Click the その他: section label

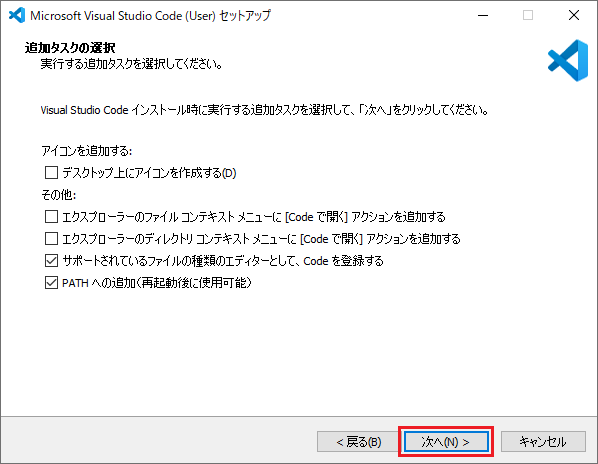(x=59, y=195)
